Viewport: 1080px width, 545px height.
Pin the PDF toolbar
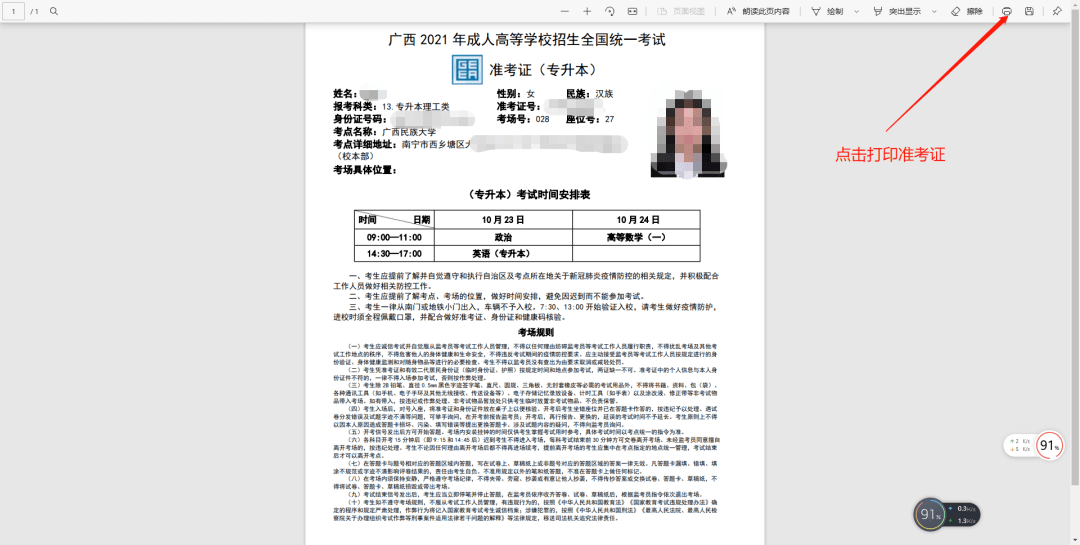coord(1057,12)
